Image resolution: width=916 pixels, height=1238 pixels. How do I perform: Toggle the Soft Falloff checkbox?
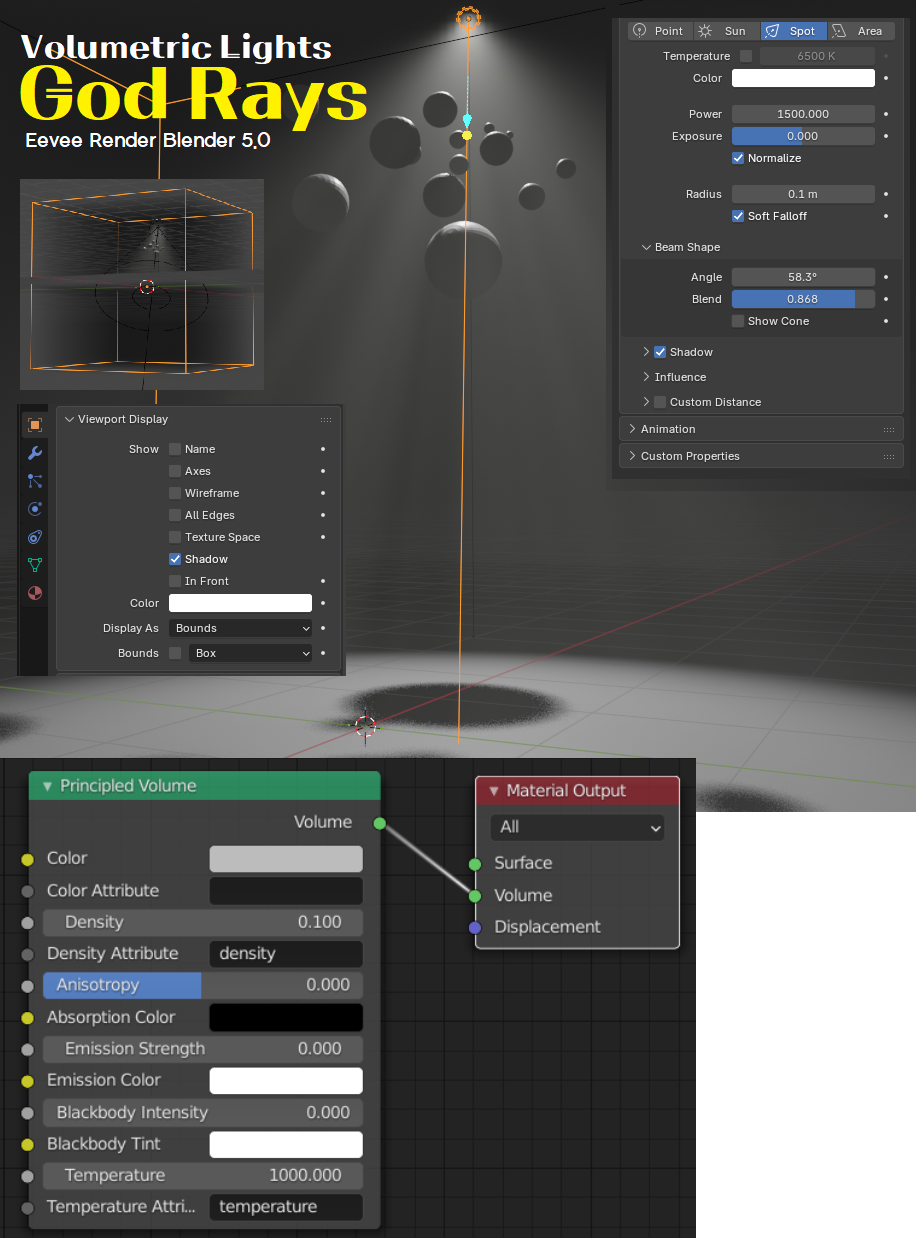click(738, 216)
